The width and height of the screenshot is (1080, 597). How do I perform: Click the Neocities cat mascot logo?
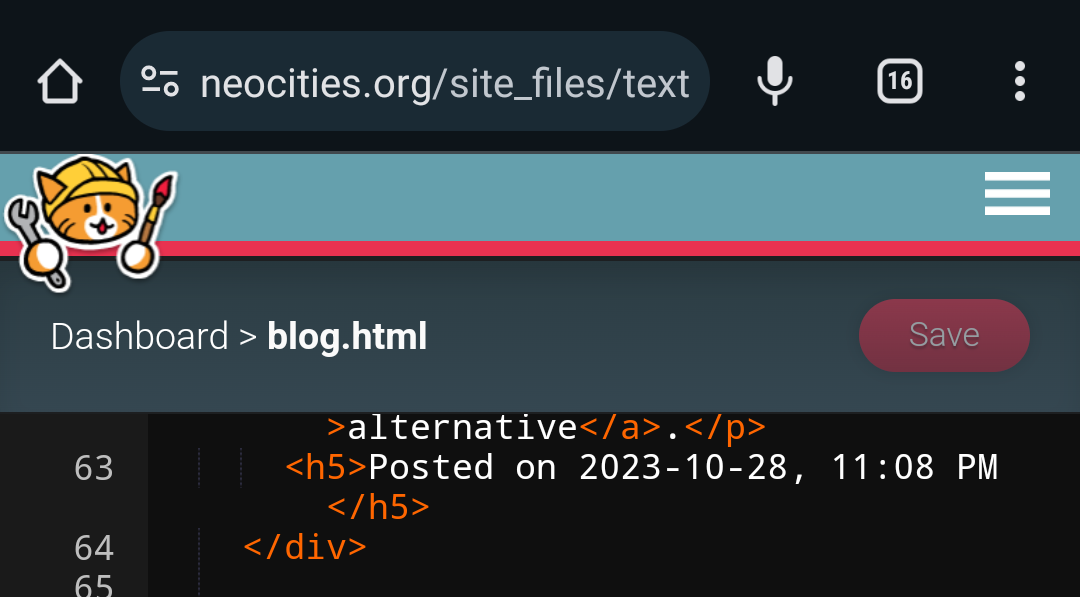pyautogui.click(x=90, y=222)
